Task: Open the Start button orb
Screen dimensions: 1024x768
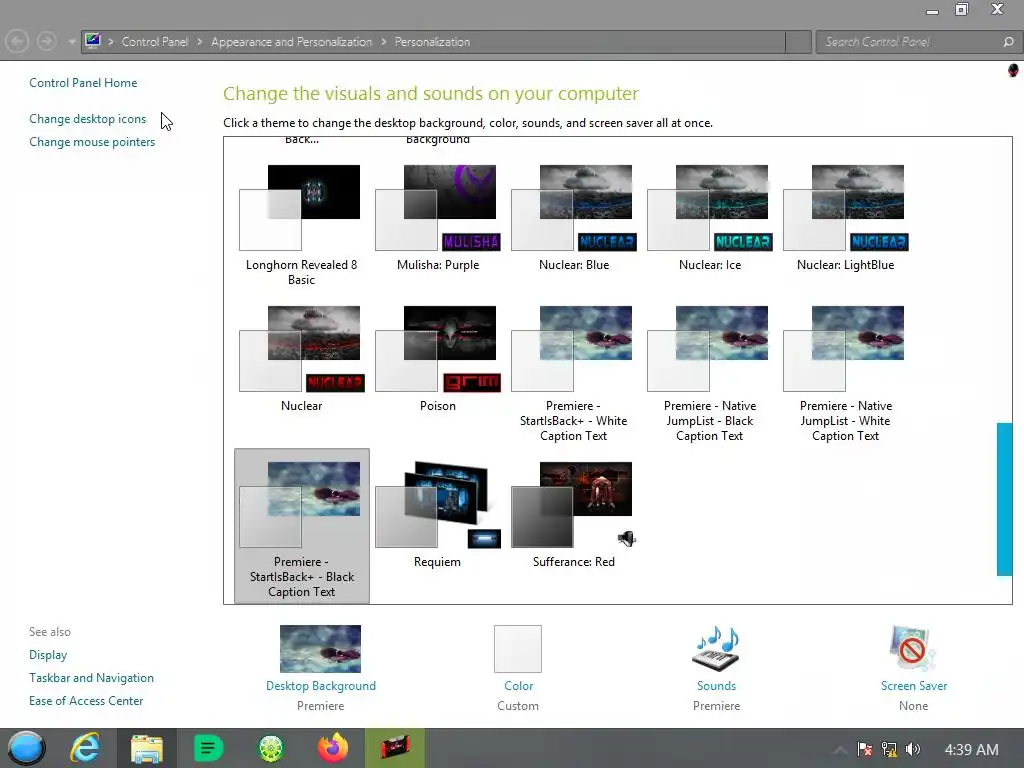Action: (x=26, y=748)
